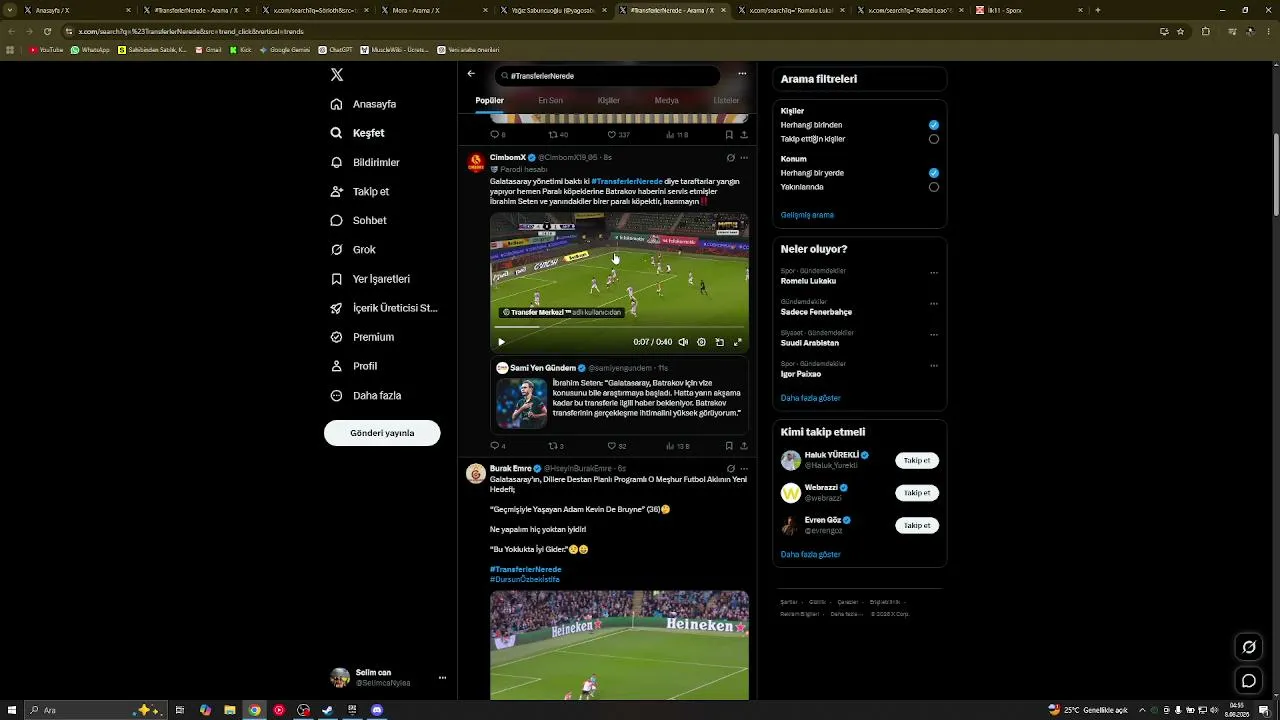Open the floating messages button
This screenshot has height=720, width=1280.
point(1249,681)
